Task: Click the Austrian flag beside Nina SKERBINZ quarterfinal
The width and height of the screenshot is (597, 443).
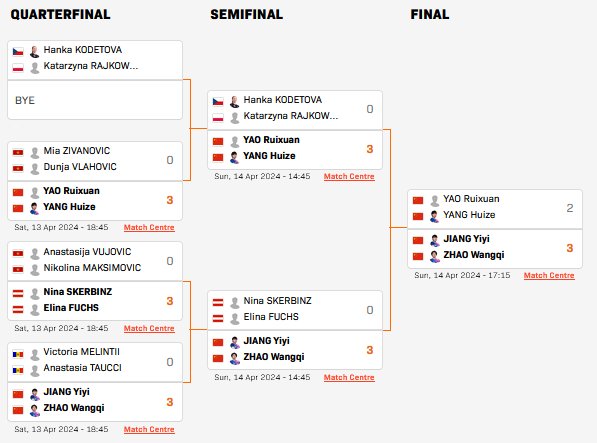Action: 18,293
